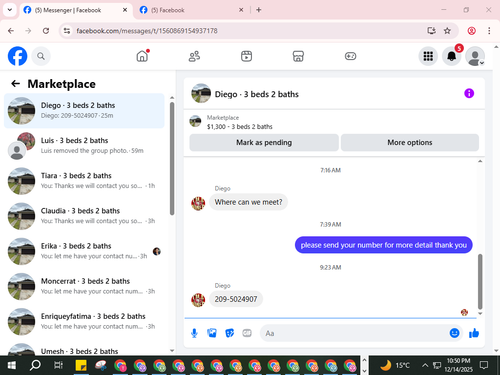Open Moncerrat 3 beds 2 baths conversation
Image resolution: width=500 pixels, height=375 pixels.
[x=84, y=286]
